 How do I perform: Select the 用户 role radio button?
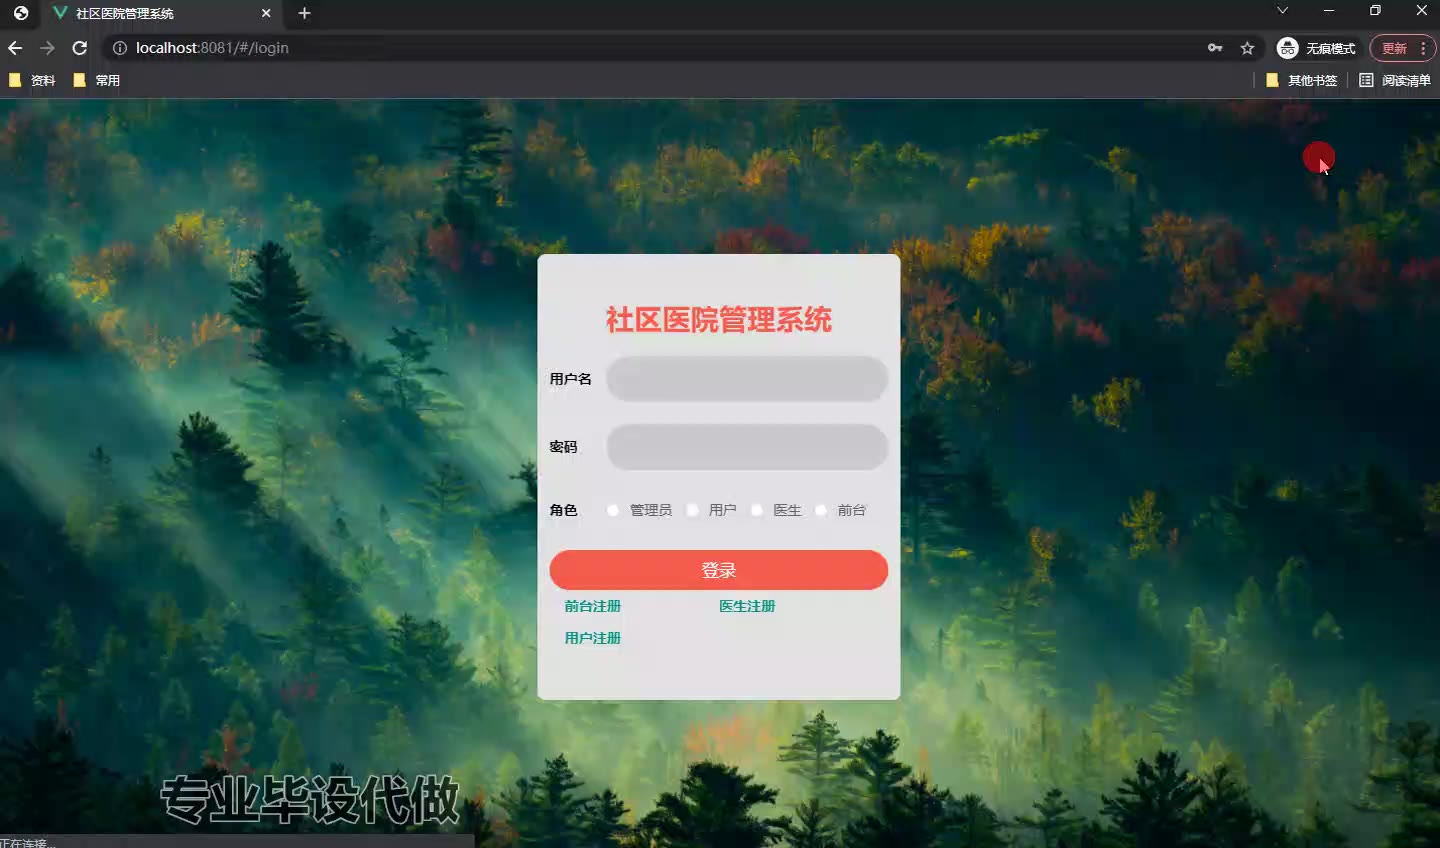692,510
